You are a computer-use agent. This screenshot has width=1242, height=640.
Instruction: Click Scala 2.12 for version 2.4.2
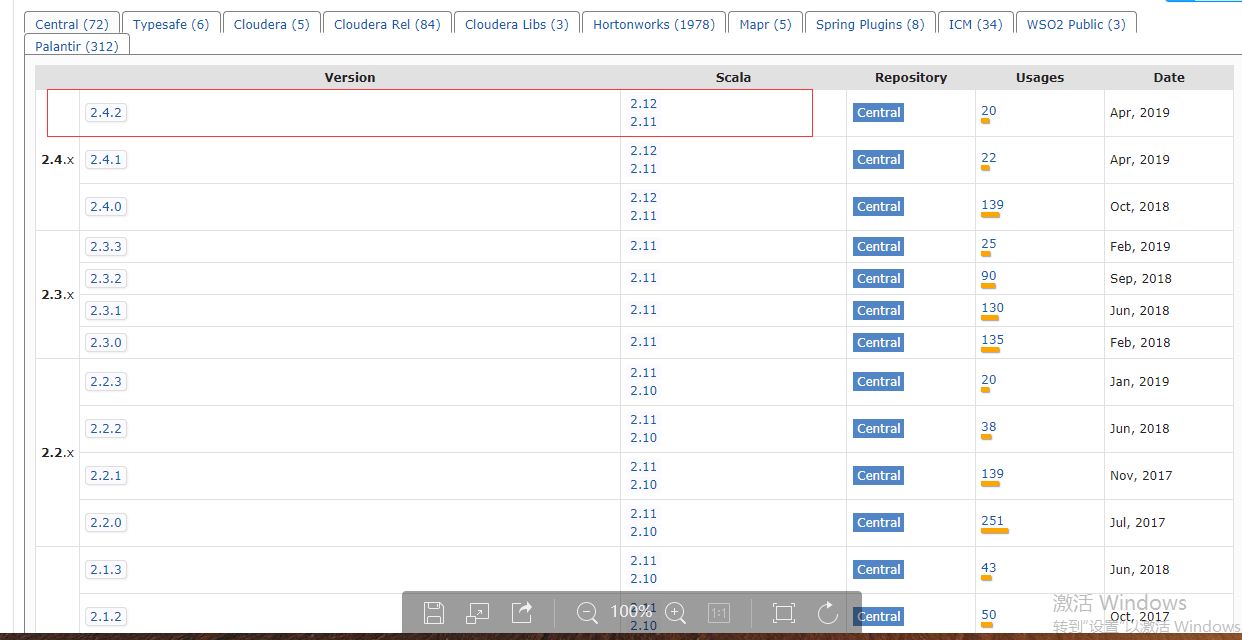click(x=643, y=104)
